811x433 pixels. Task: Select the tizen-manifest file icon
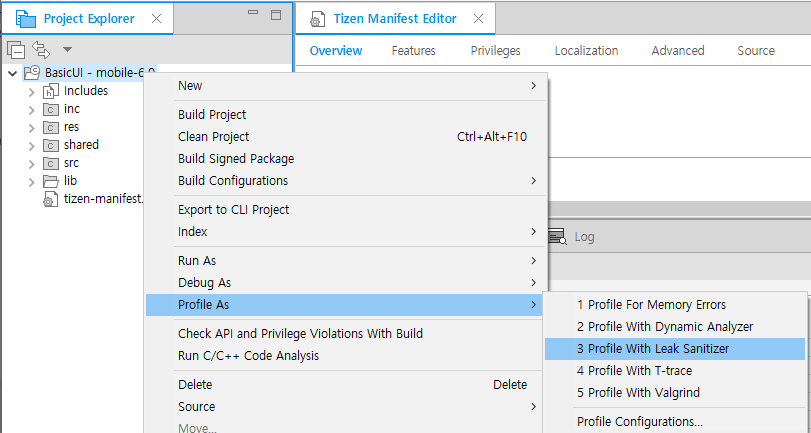click(51, 199)
